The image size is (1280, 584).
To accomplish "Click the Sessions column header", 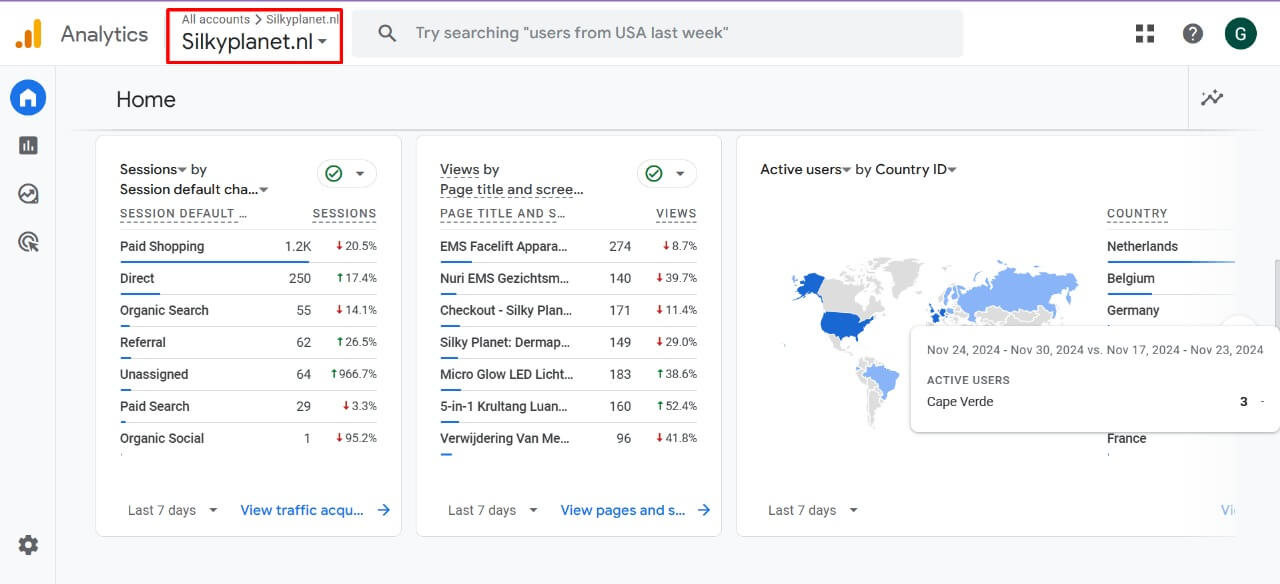I will [x=345, y=214].
